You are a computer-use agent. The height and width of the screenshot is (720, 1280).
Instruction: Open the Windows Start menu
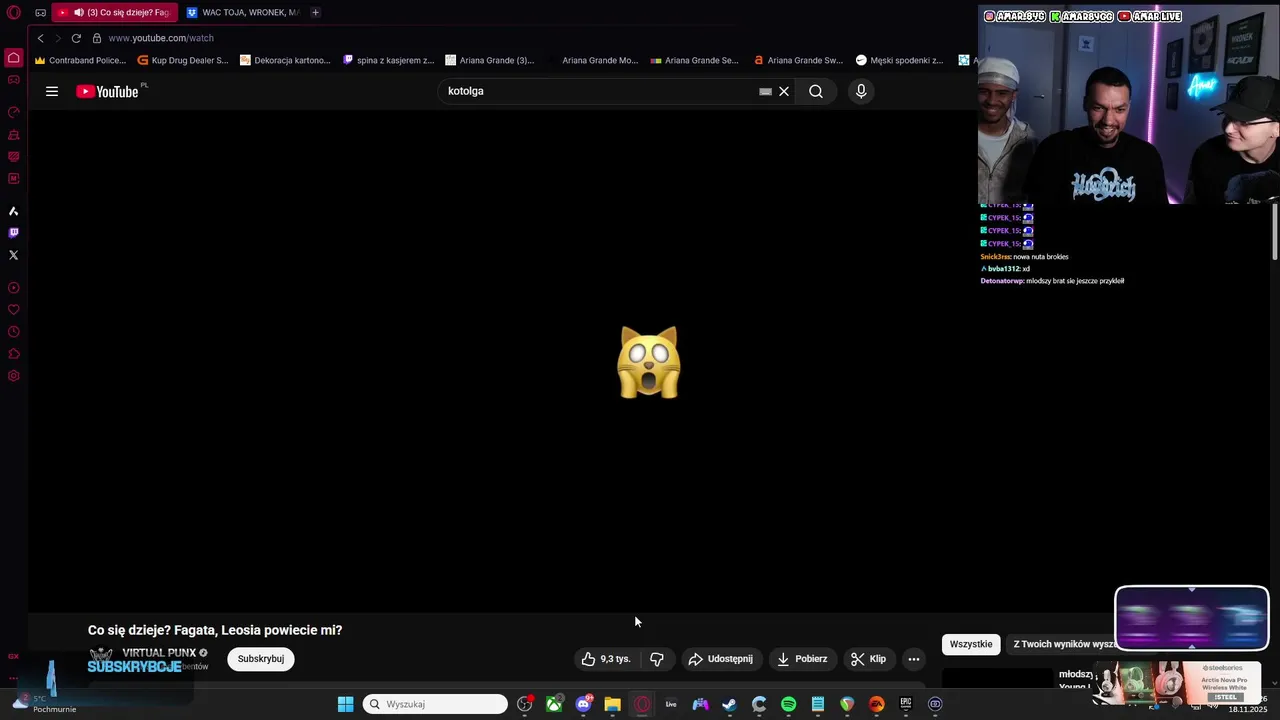(x=345, y=704)
